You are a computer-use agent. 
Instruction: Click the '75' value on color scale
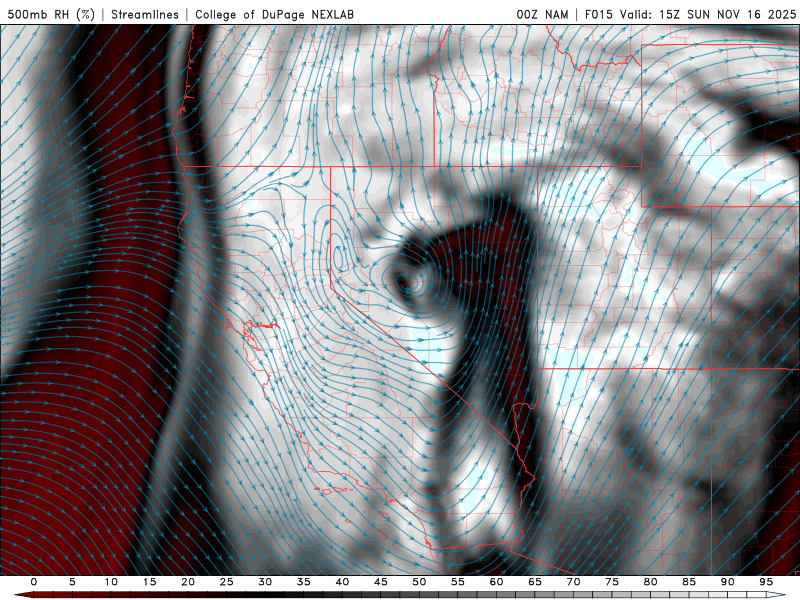click(x=612, y=582)
